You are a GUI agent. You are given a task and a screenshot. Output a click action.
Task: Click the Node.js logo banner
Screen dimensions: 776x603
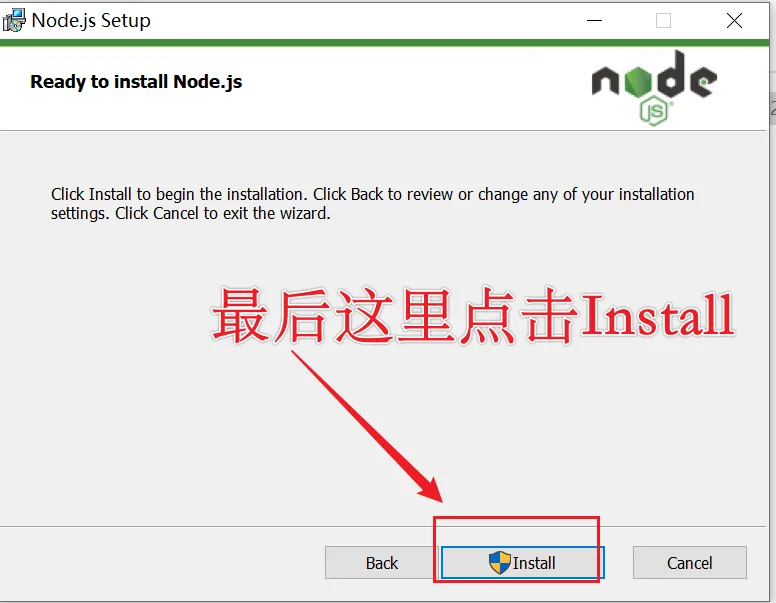point(654,88)
